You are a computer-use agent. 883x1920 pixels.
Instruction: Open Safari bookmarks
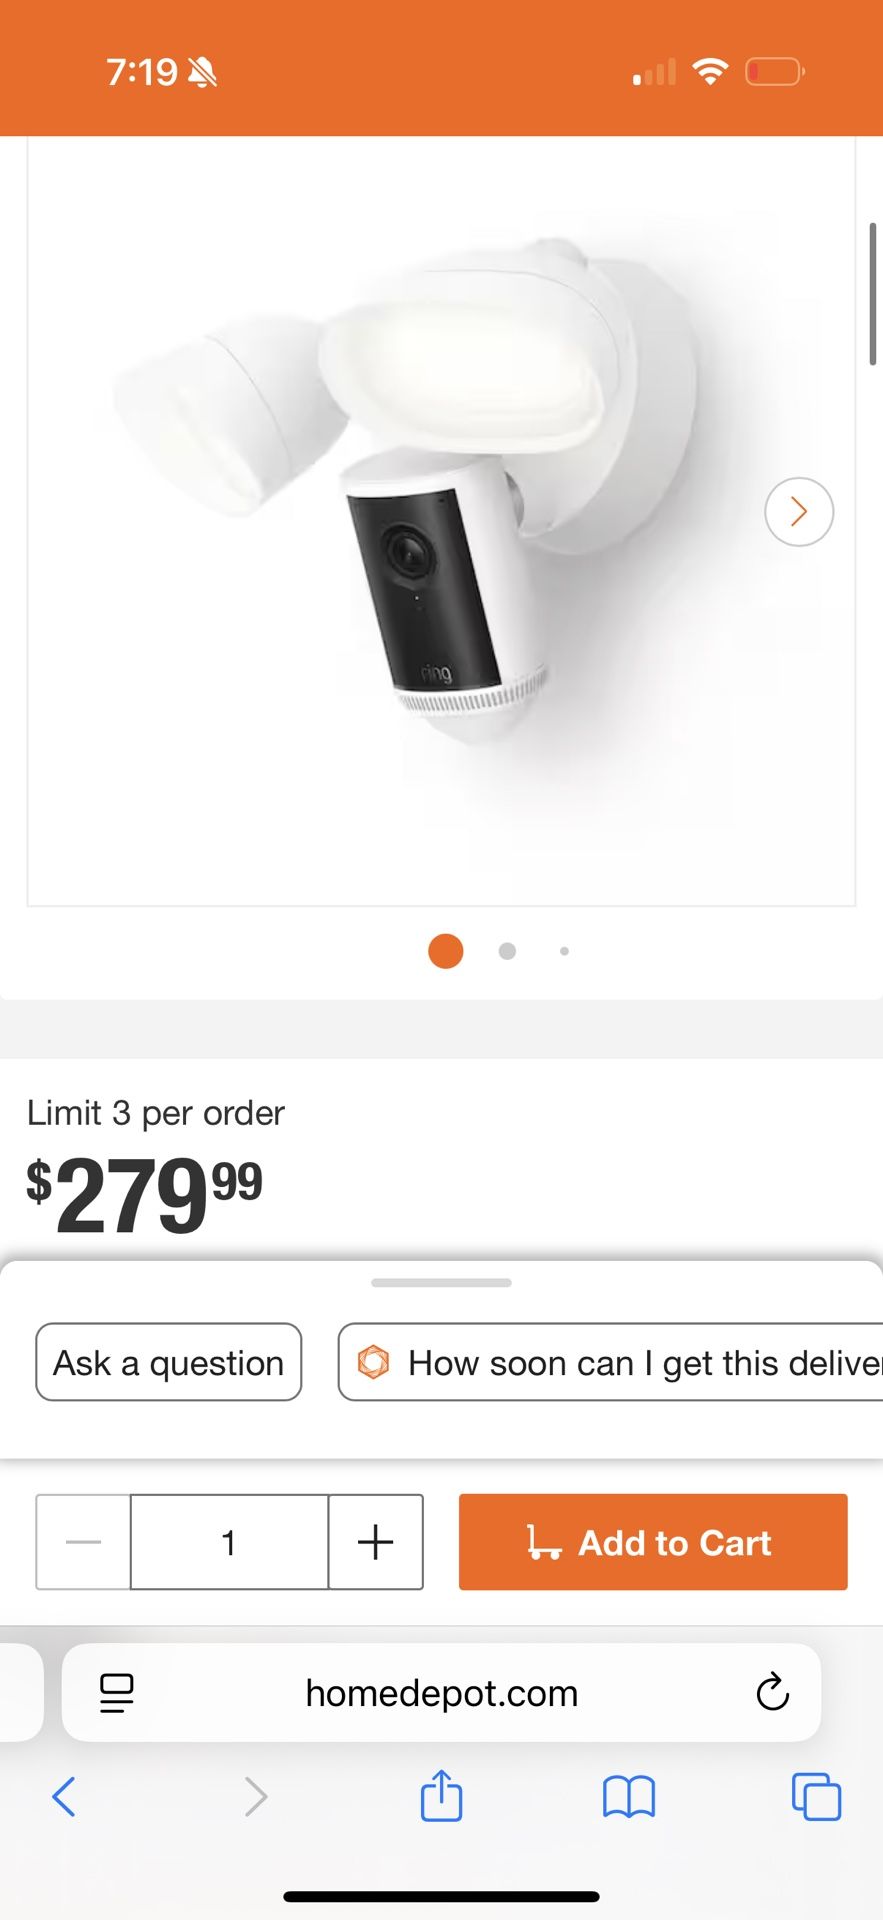click(x=628, y=1796)
